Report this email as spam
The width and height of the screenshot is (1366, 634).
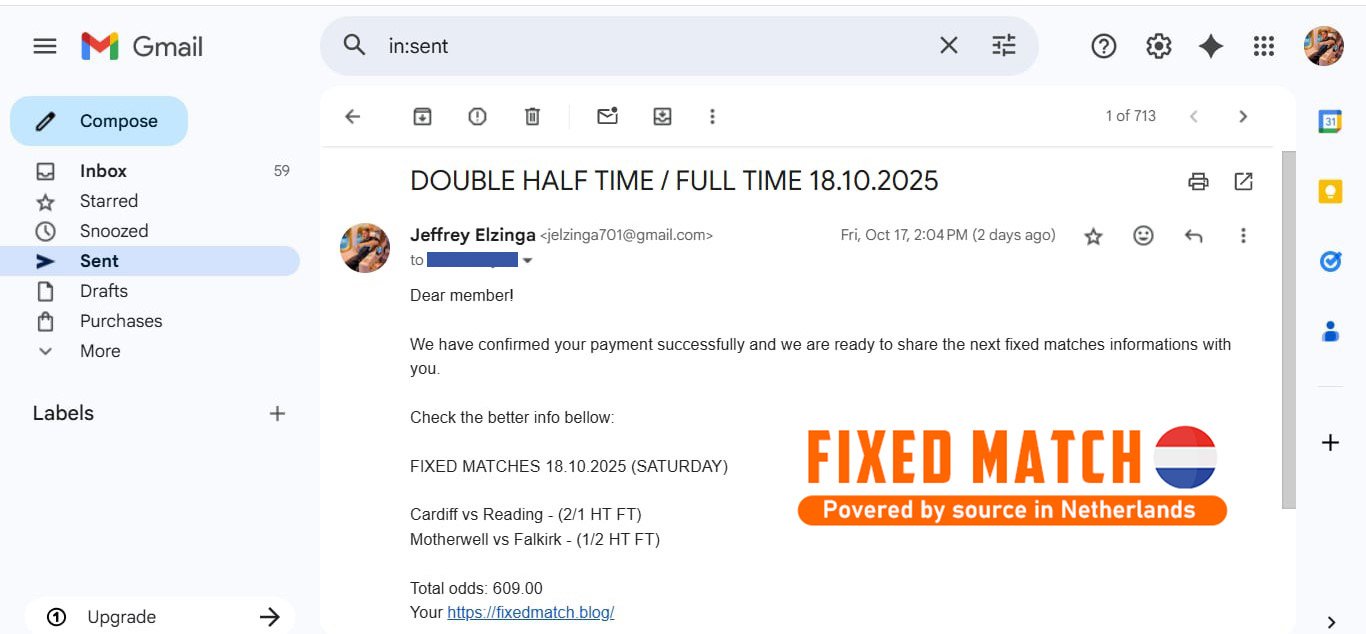pyautogui.click(x=477, y=117)
